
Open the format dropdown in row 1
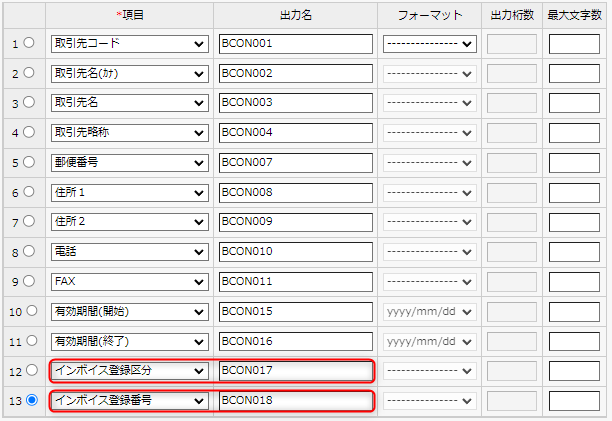430,44
